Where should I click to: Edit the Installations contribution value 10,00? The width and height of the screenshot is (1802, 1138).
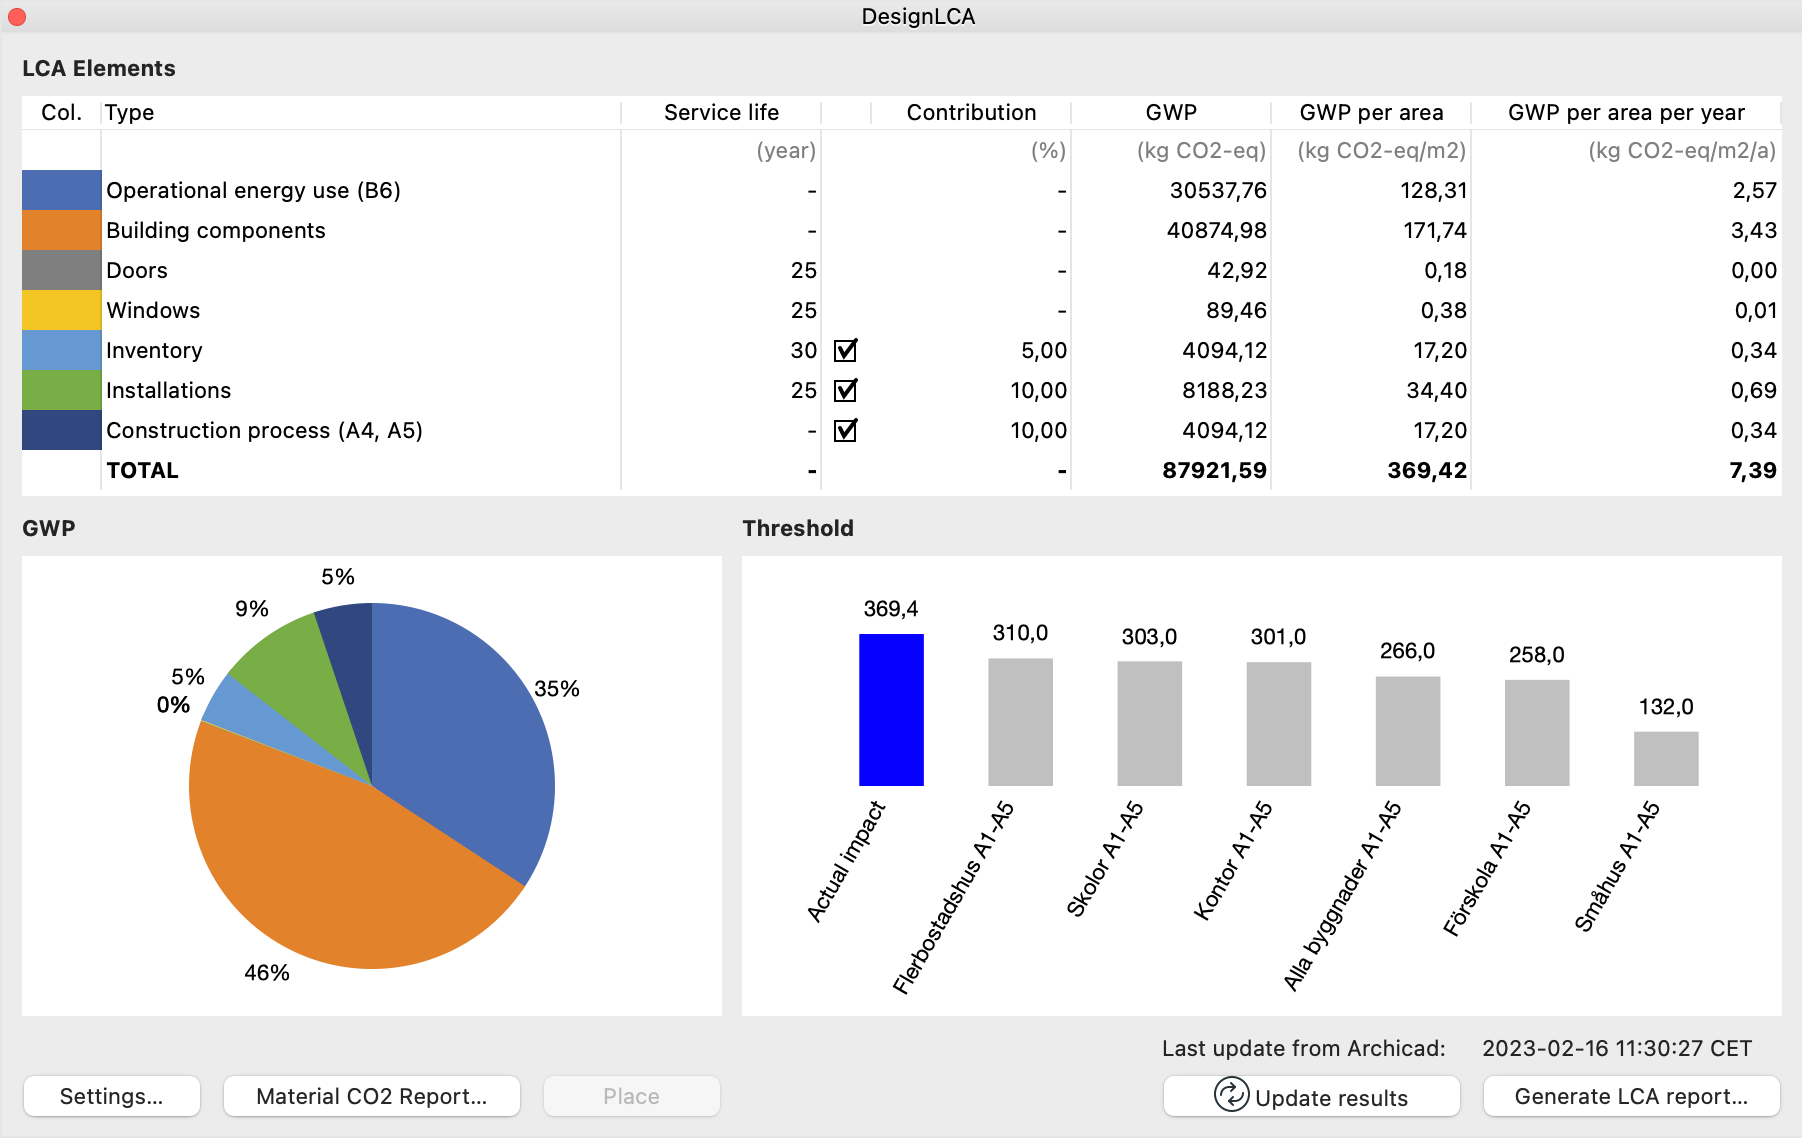[x=1038, y=390]
